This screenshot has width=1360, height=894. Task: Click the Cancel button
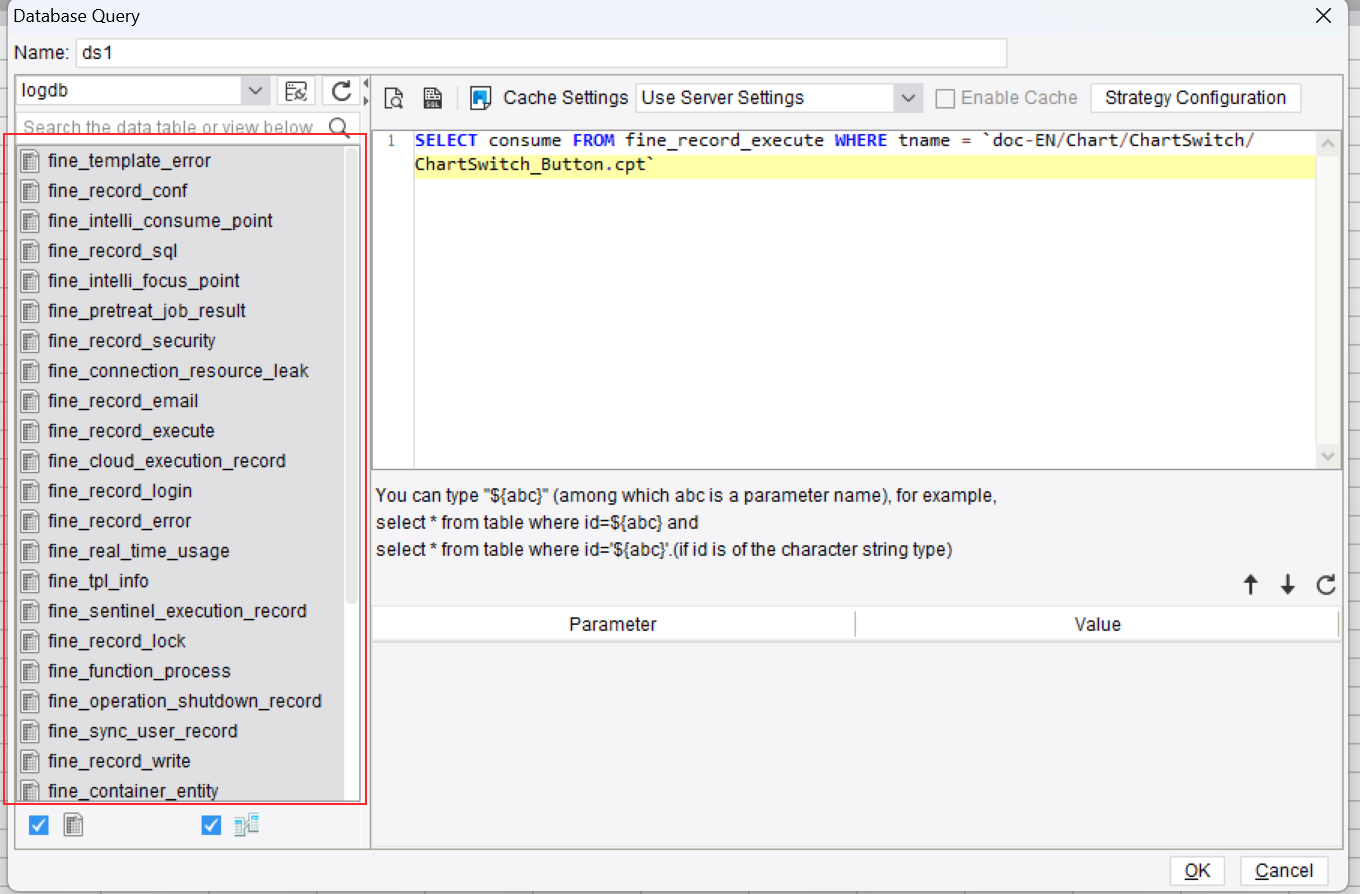[x=1284, y=871]
